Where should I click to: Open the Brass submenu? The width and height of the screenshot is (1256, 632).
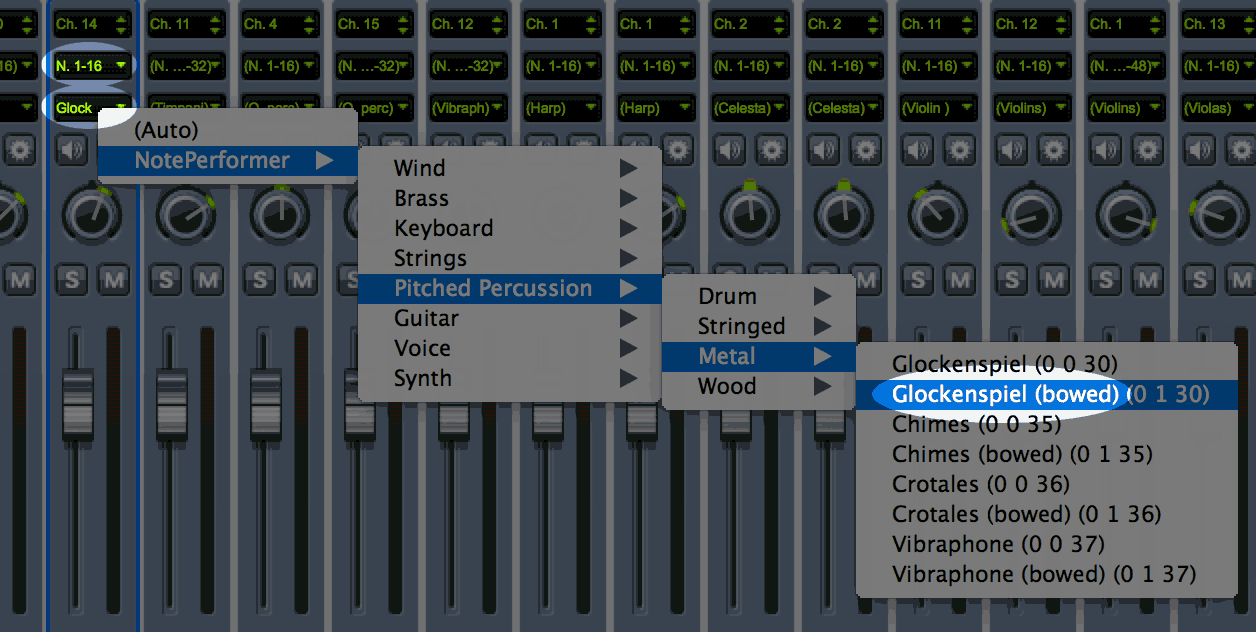click(x=510, y=198)
